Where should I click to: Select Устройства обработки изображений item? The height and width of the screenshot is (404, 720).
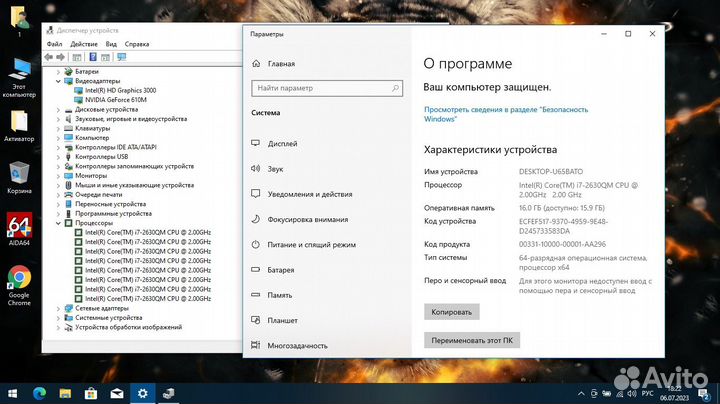tap(129, 327)
